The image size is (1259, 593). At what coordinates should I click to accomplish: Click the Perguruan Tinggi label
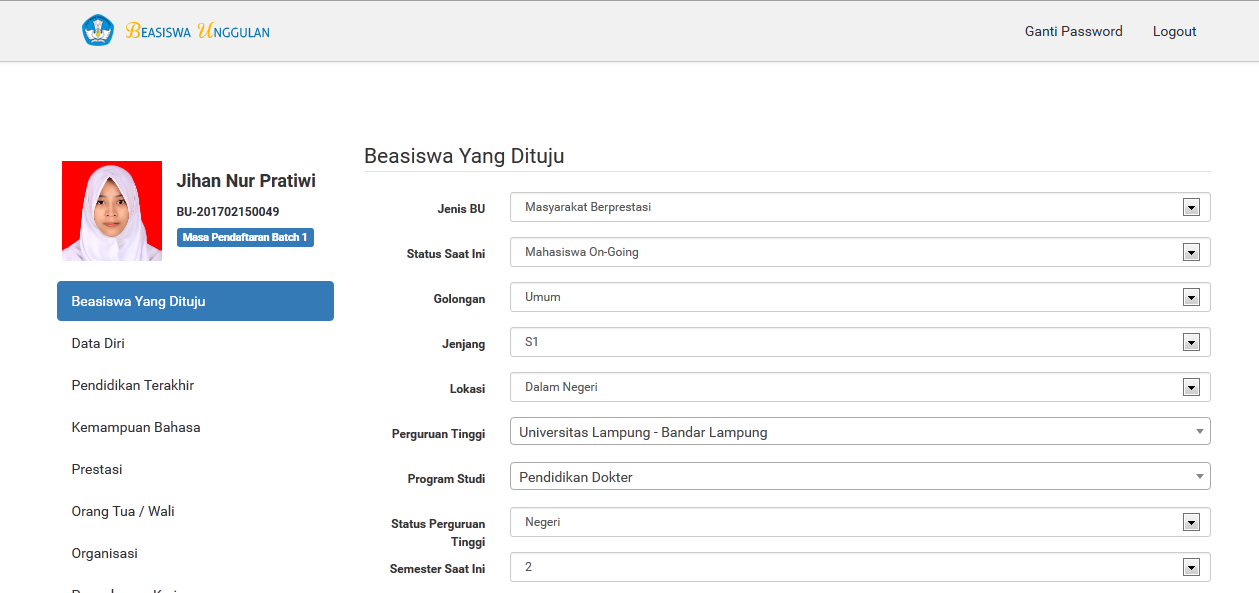438,434
